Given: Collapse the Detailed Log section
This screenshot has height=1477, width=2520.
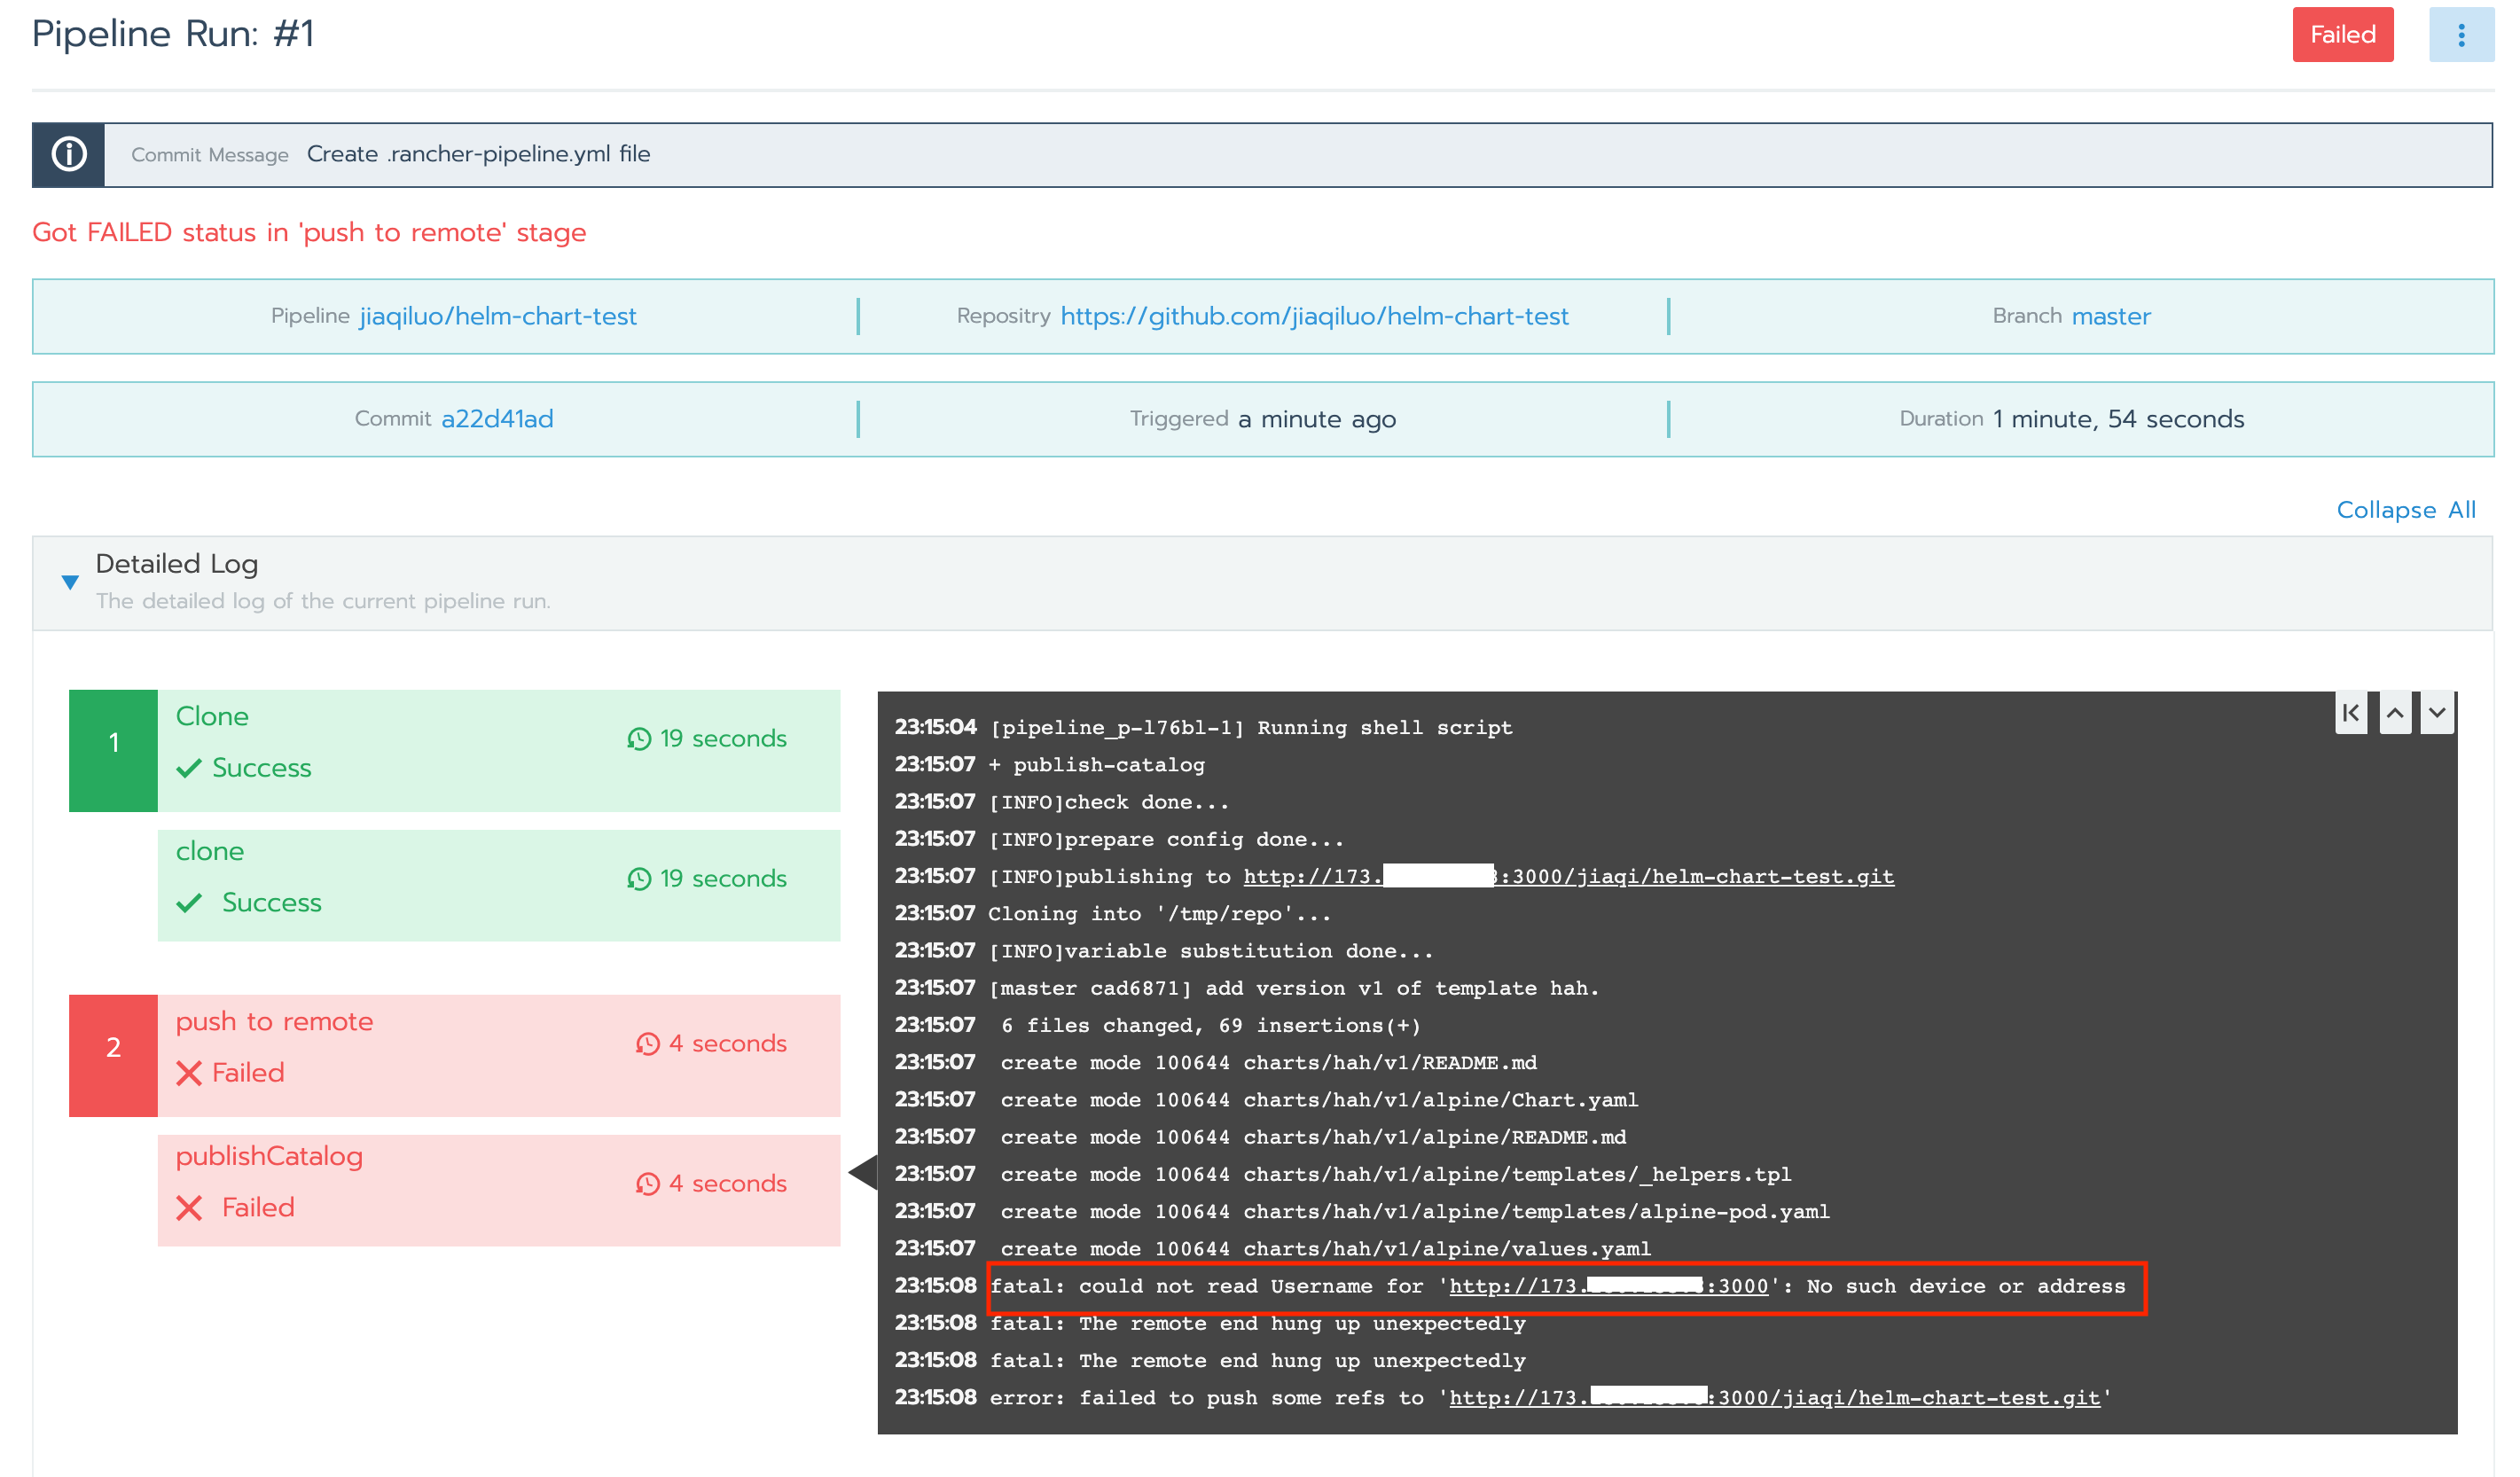Looking at the screenshot, I should [70, 580].
